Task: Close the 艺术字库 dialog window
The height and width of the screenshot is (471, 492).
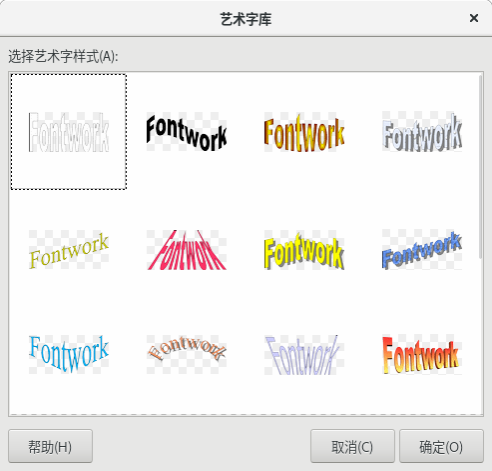Action: (x=474, y=18)
